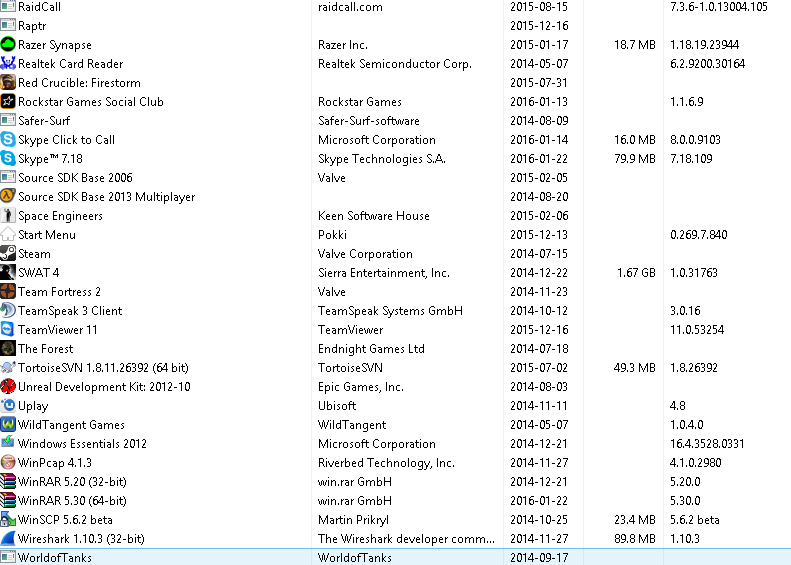The width and height of the screenshot is (791, 565).
Task: Click the Team Fortress 2 icon
Action: tap(8, 292)
